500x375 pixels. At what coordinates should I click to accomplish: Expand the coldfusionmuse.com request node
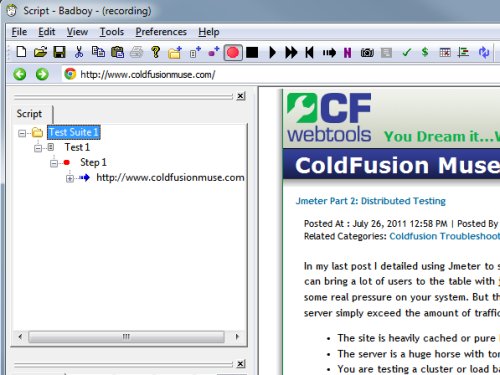70,179
